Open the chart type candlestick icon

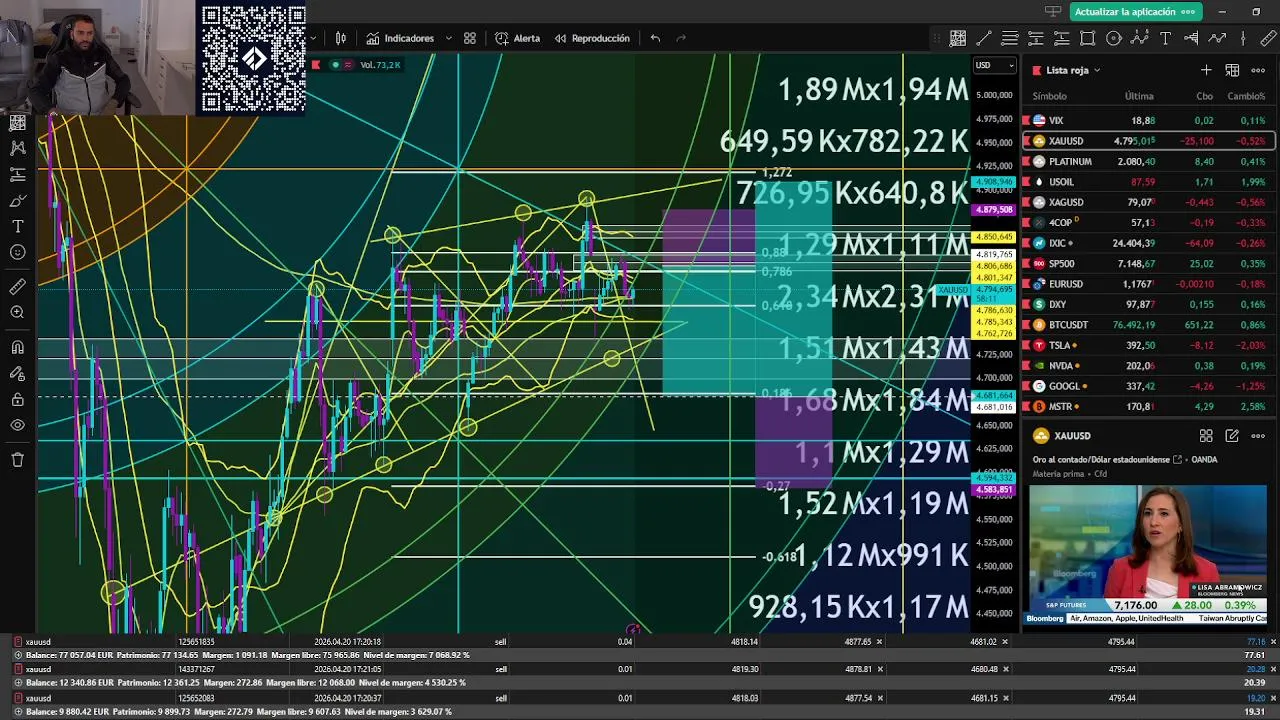pyautogui.click(x=341, y=38)
